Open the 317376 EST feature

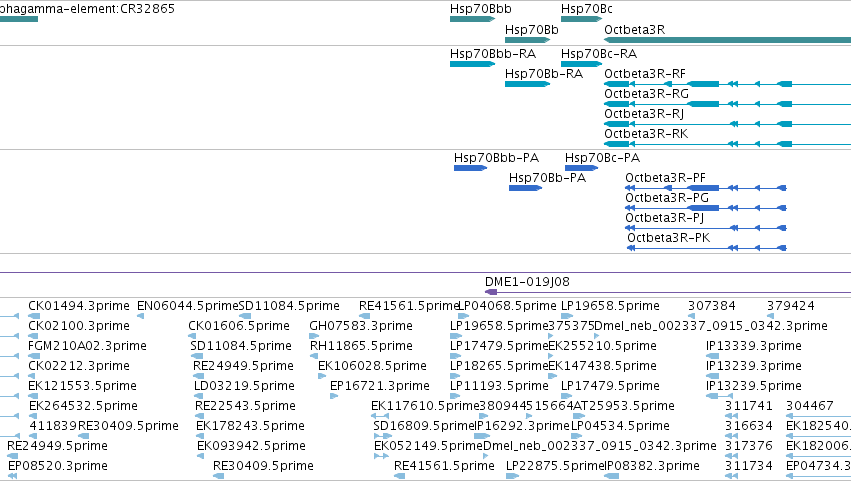tap(731, 457)
